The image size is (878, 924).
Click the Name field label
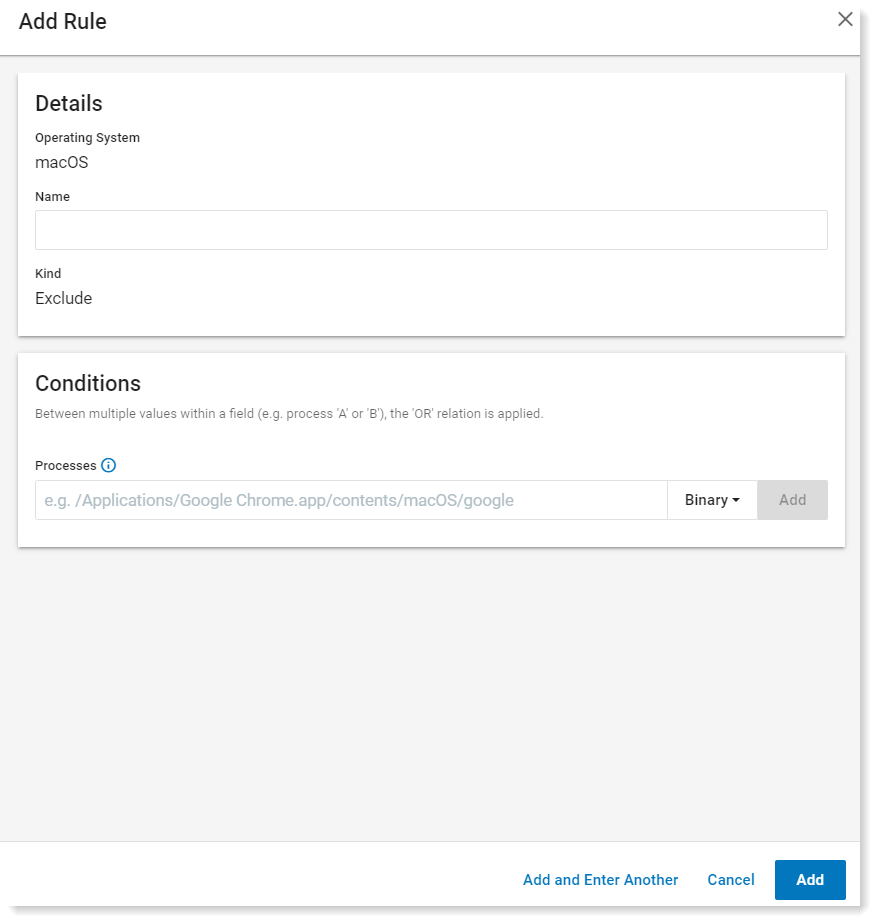tap(52, 197)
